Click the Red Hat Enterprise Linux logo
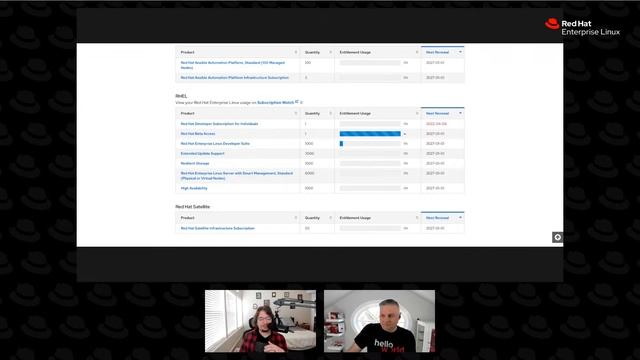The height and width of the screenshot is (360, 640). point(582,27)
